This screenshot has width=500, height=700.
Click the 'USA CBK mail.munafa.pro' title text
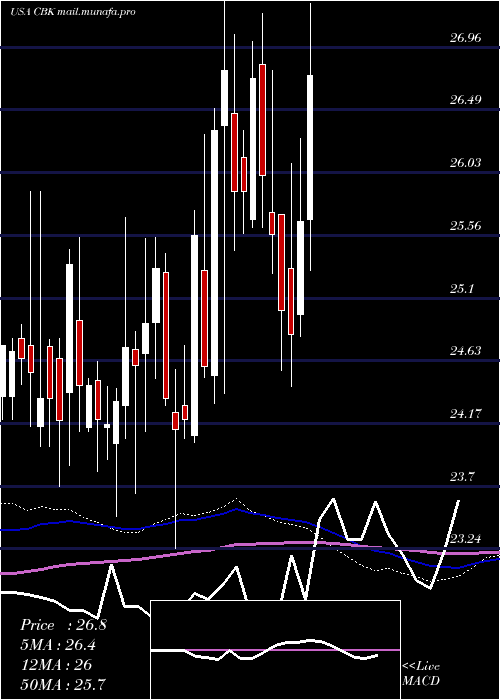(72, 12)
